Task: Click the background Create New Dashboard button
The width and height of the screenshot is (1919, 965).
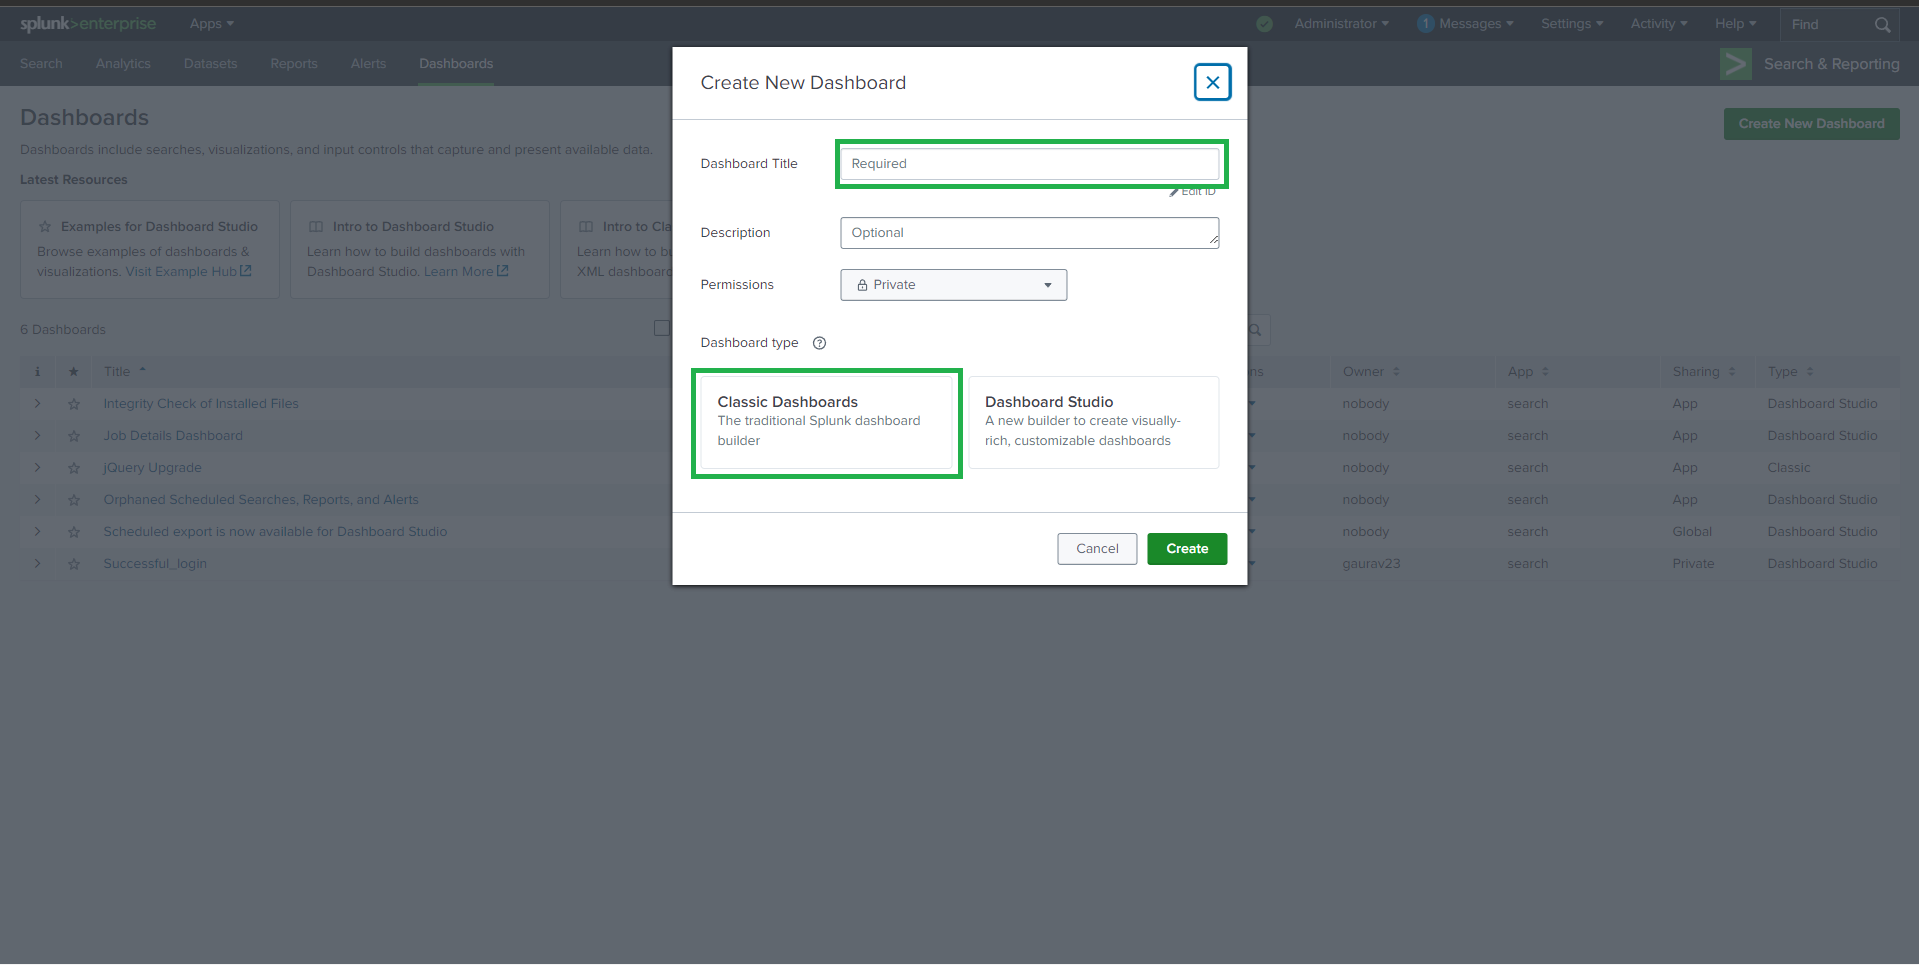Action: point(1811,124)
